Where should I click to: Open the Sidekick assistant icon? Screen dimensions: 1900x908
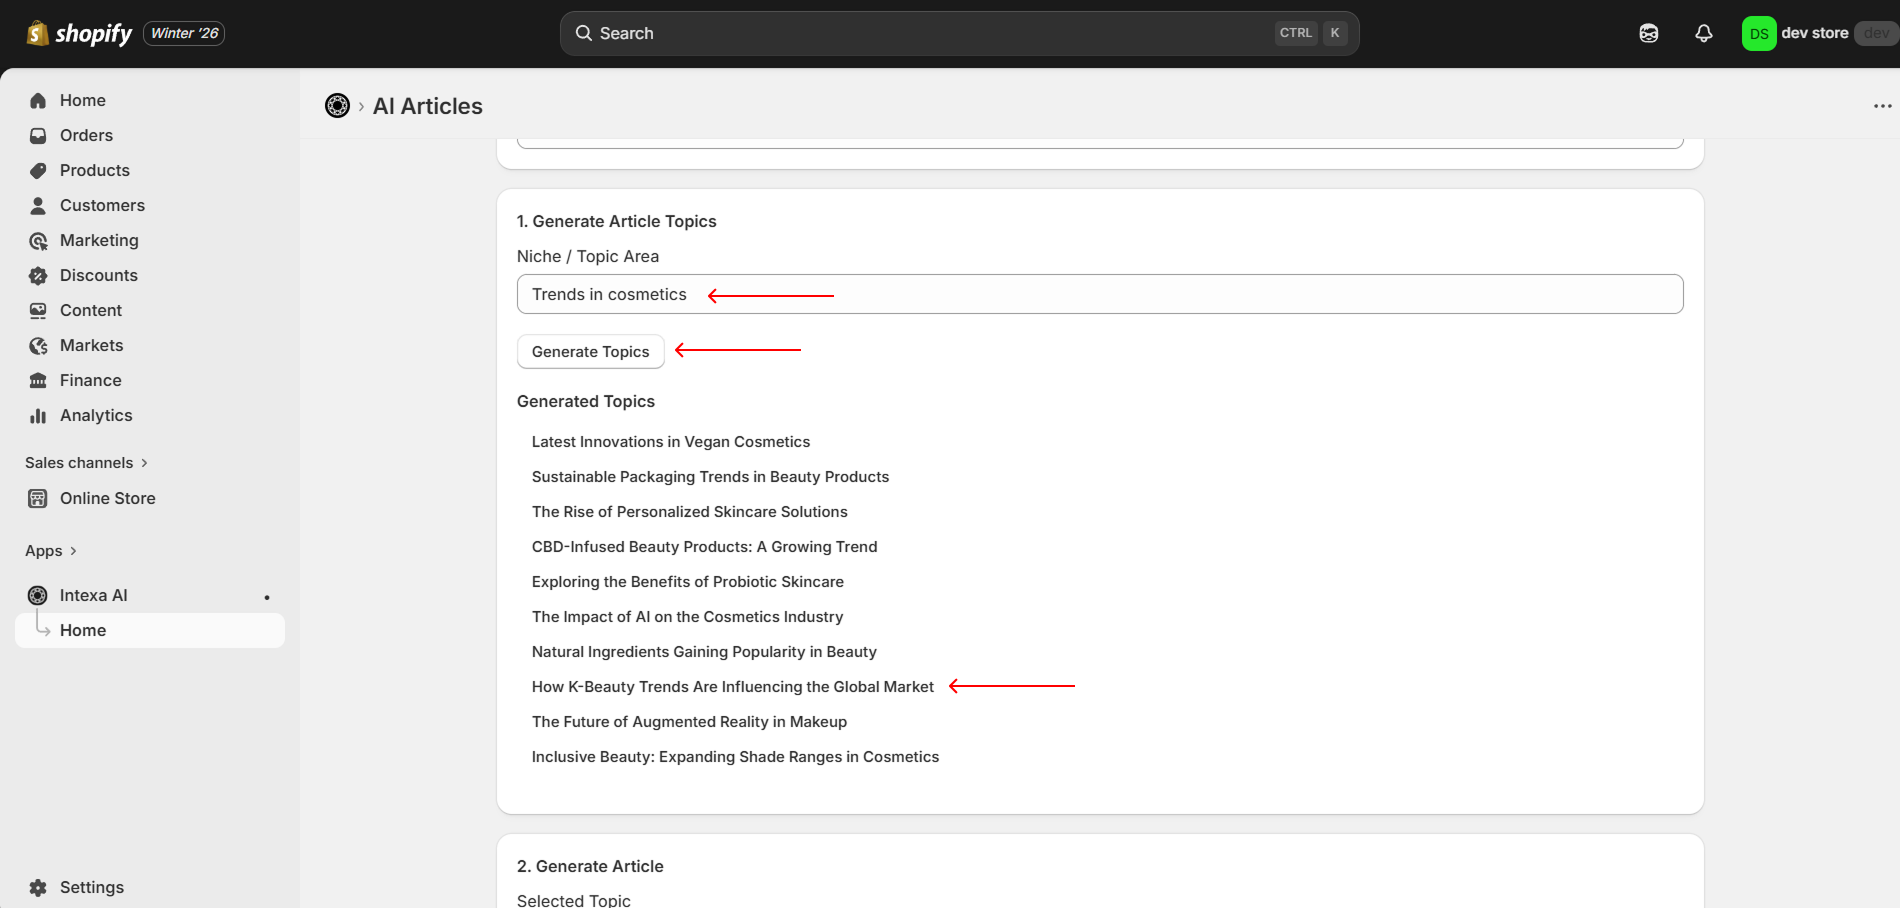[1649, 33]
